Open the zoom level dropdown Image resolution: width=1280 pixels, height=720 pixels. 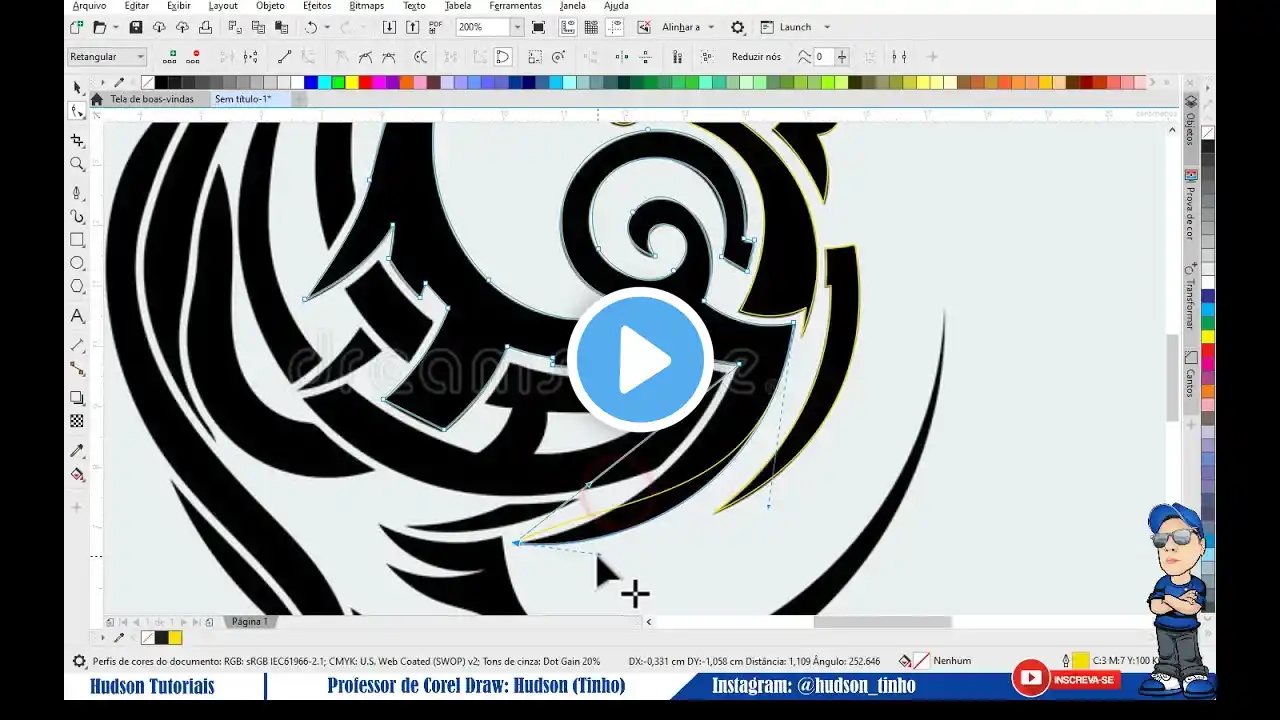[517, 27]
